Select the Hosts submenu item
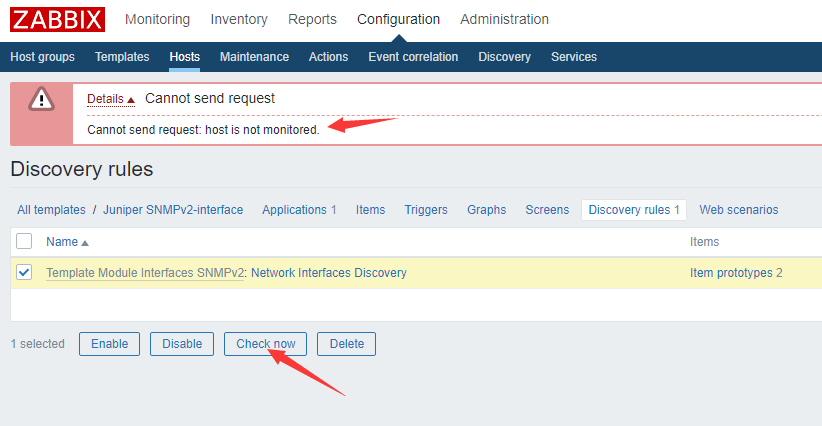 click(185, 57)
